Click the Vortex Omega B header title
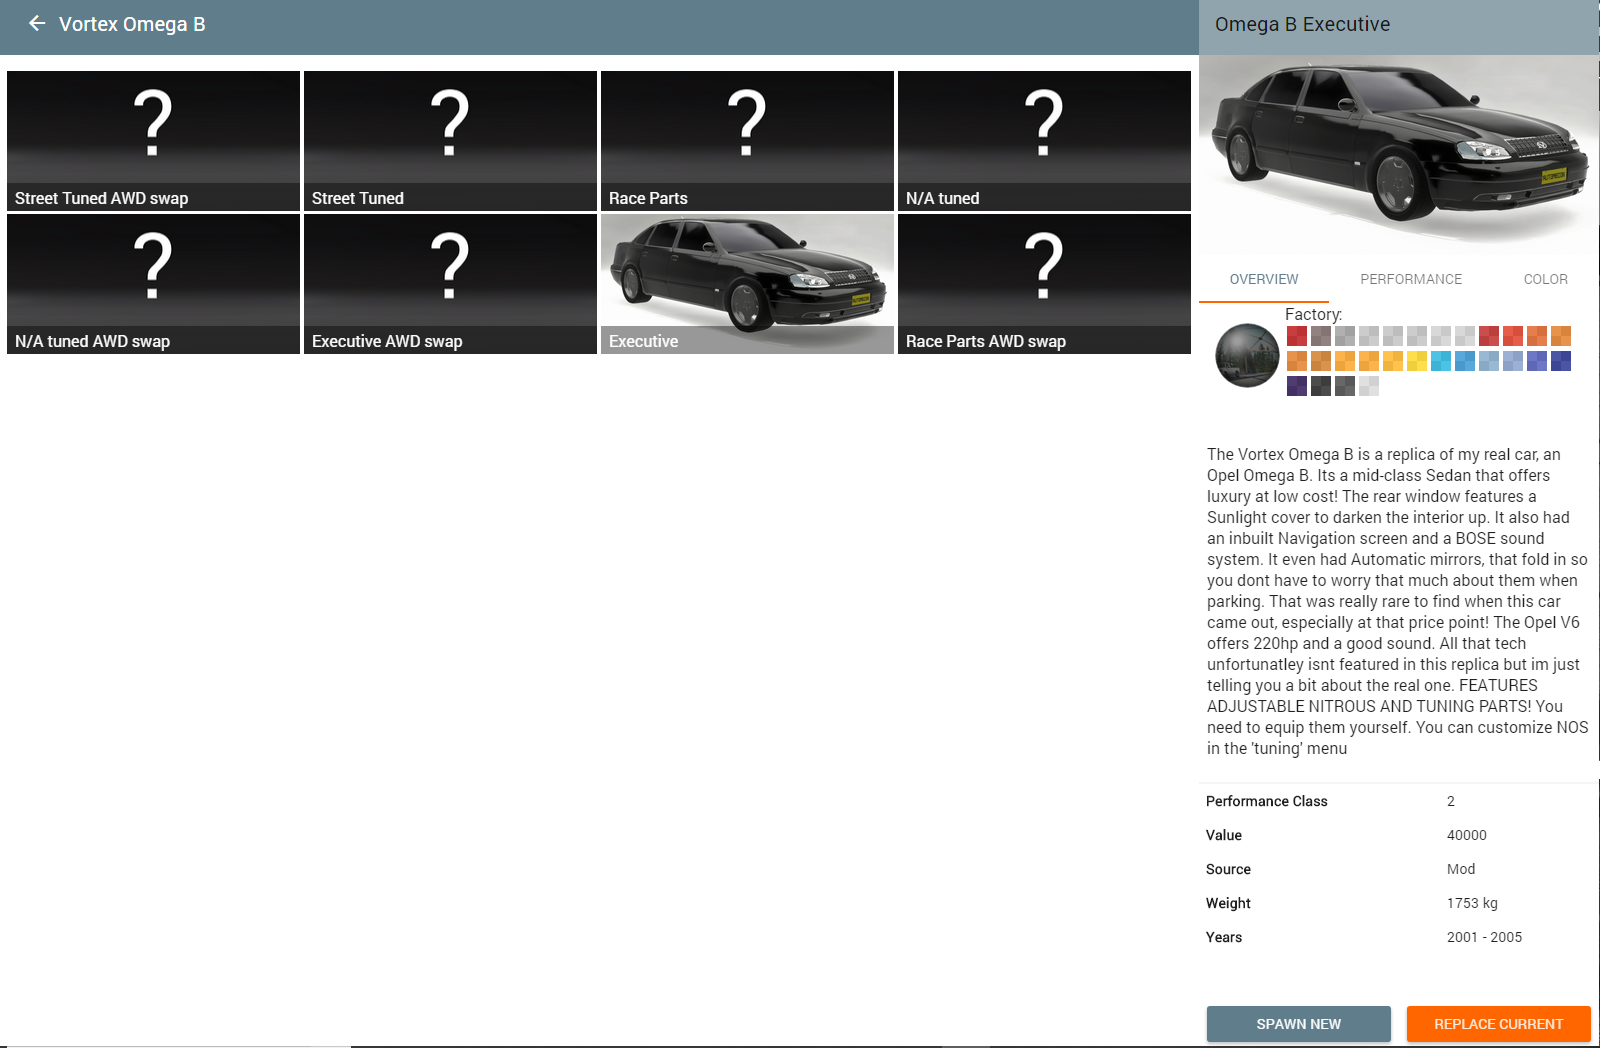Viewport: 1600px width, 1048px height. pyautogui.click(x=132, y=24)
